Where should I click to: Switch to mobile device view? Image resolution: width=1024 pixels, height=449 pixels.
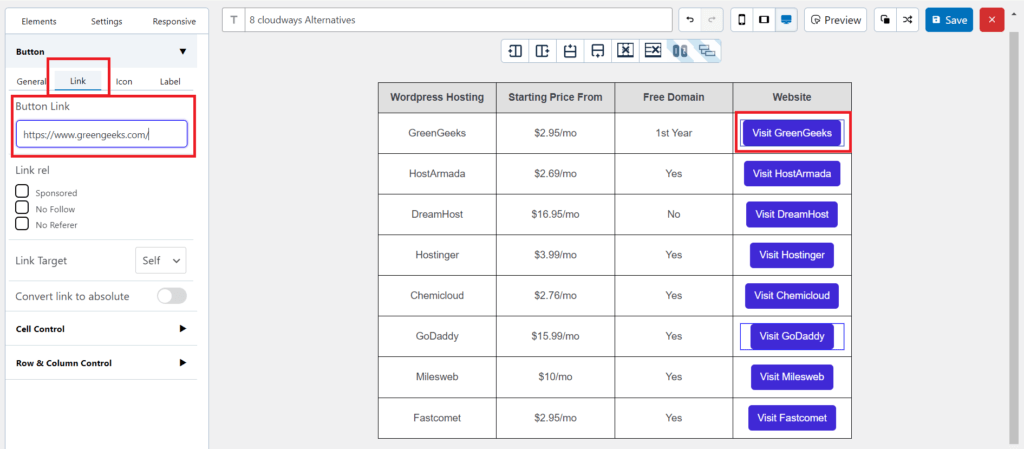click(742, 20)
